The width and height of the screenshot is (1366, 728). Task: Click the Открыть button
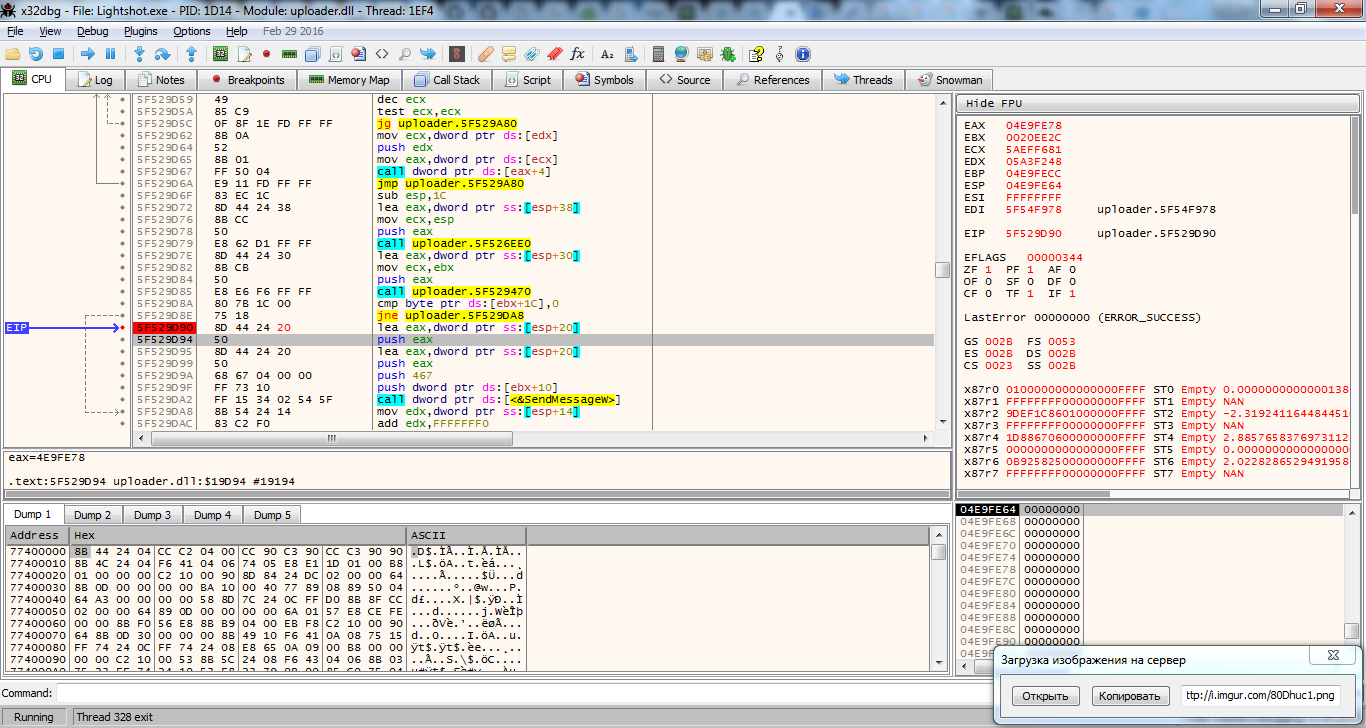pos(1046,696)
